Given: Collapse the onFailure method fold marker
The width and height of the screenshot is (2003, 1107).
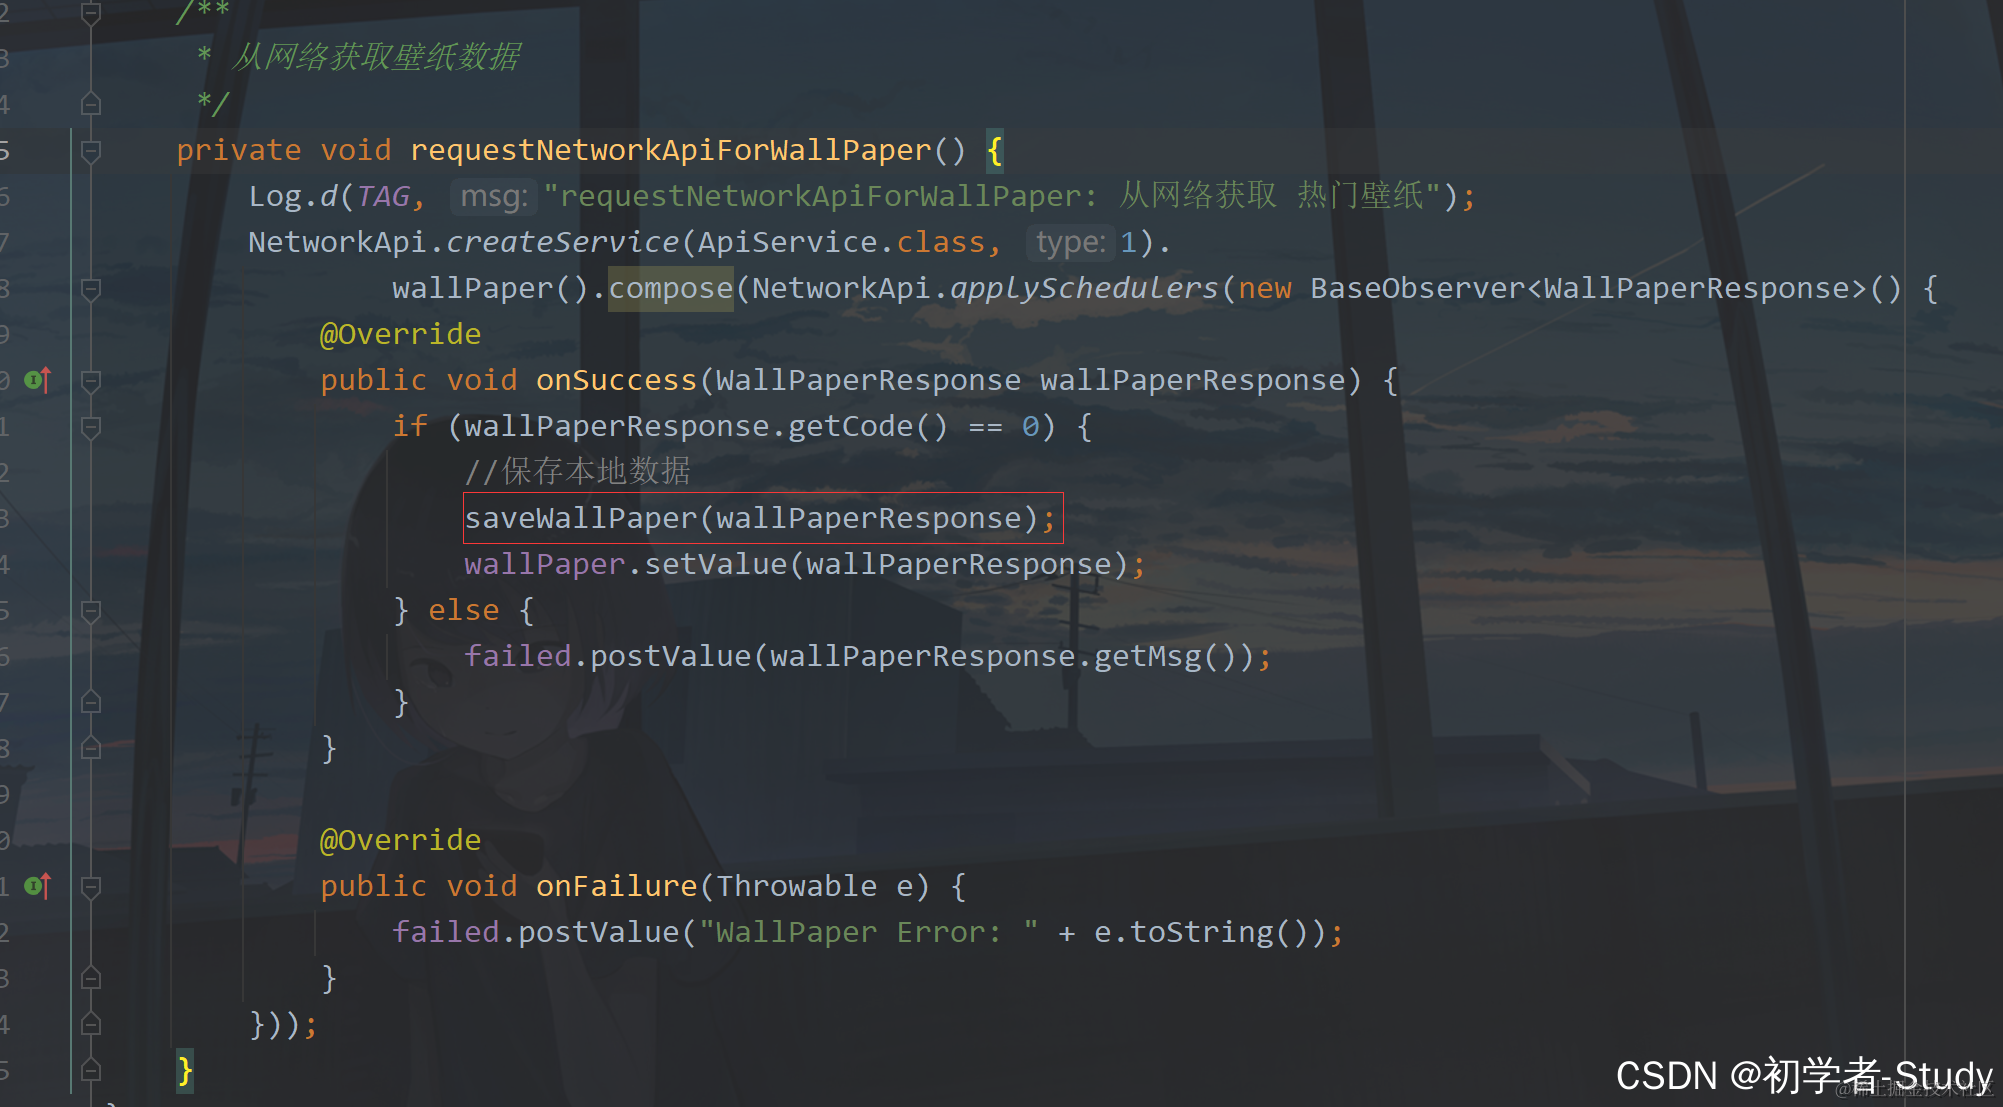Looking at the screenshot, I should [90, 887].
